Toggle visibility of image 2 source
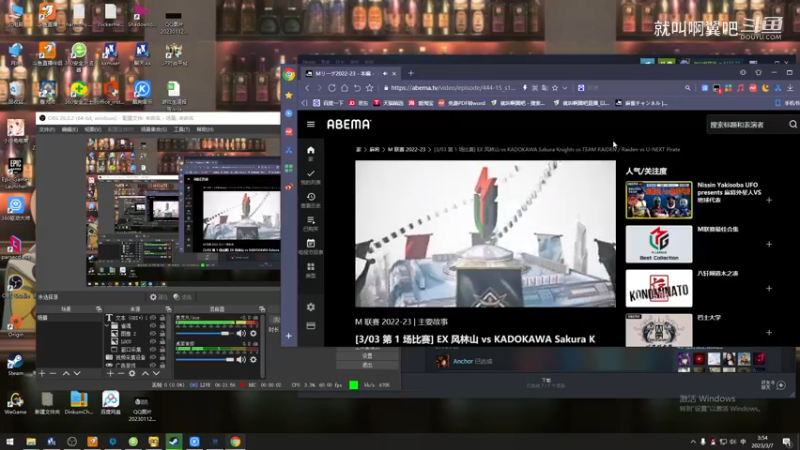Screen dimensions: 800x450 pos(153,334)
